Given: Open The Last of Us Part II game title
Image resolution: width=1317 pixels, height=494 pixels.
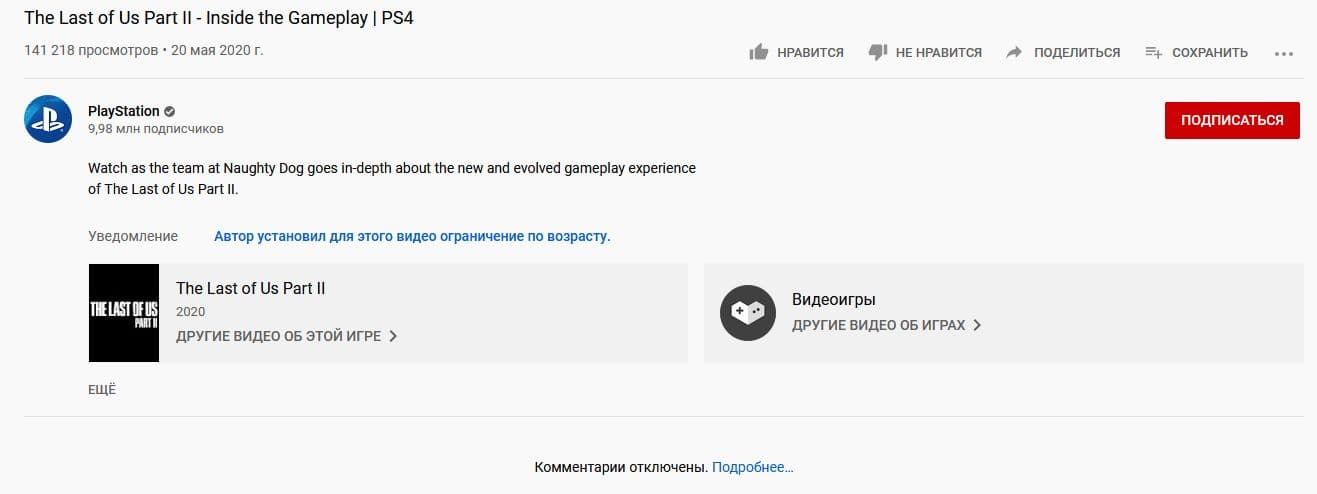Looking at the screenshot, I should coord(250,288).
